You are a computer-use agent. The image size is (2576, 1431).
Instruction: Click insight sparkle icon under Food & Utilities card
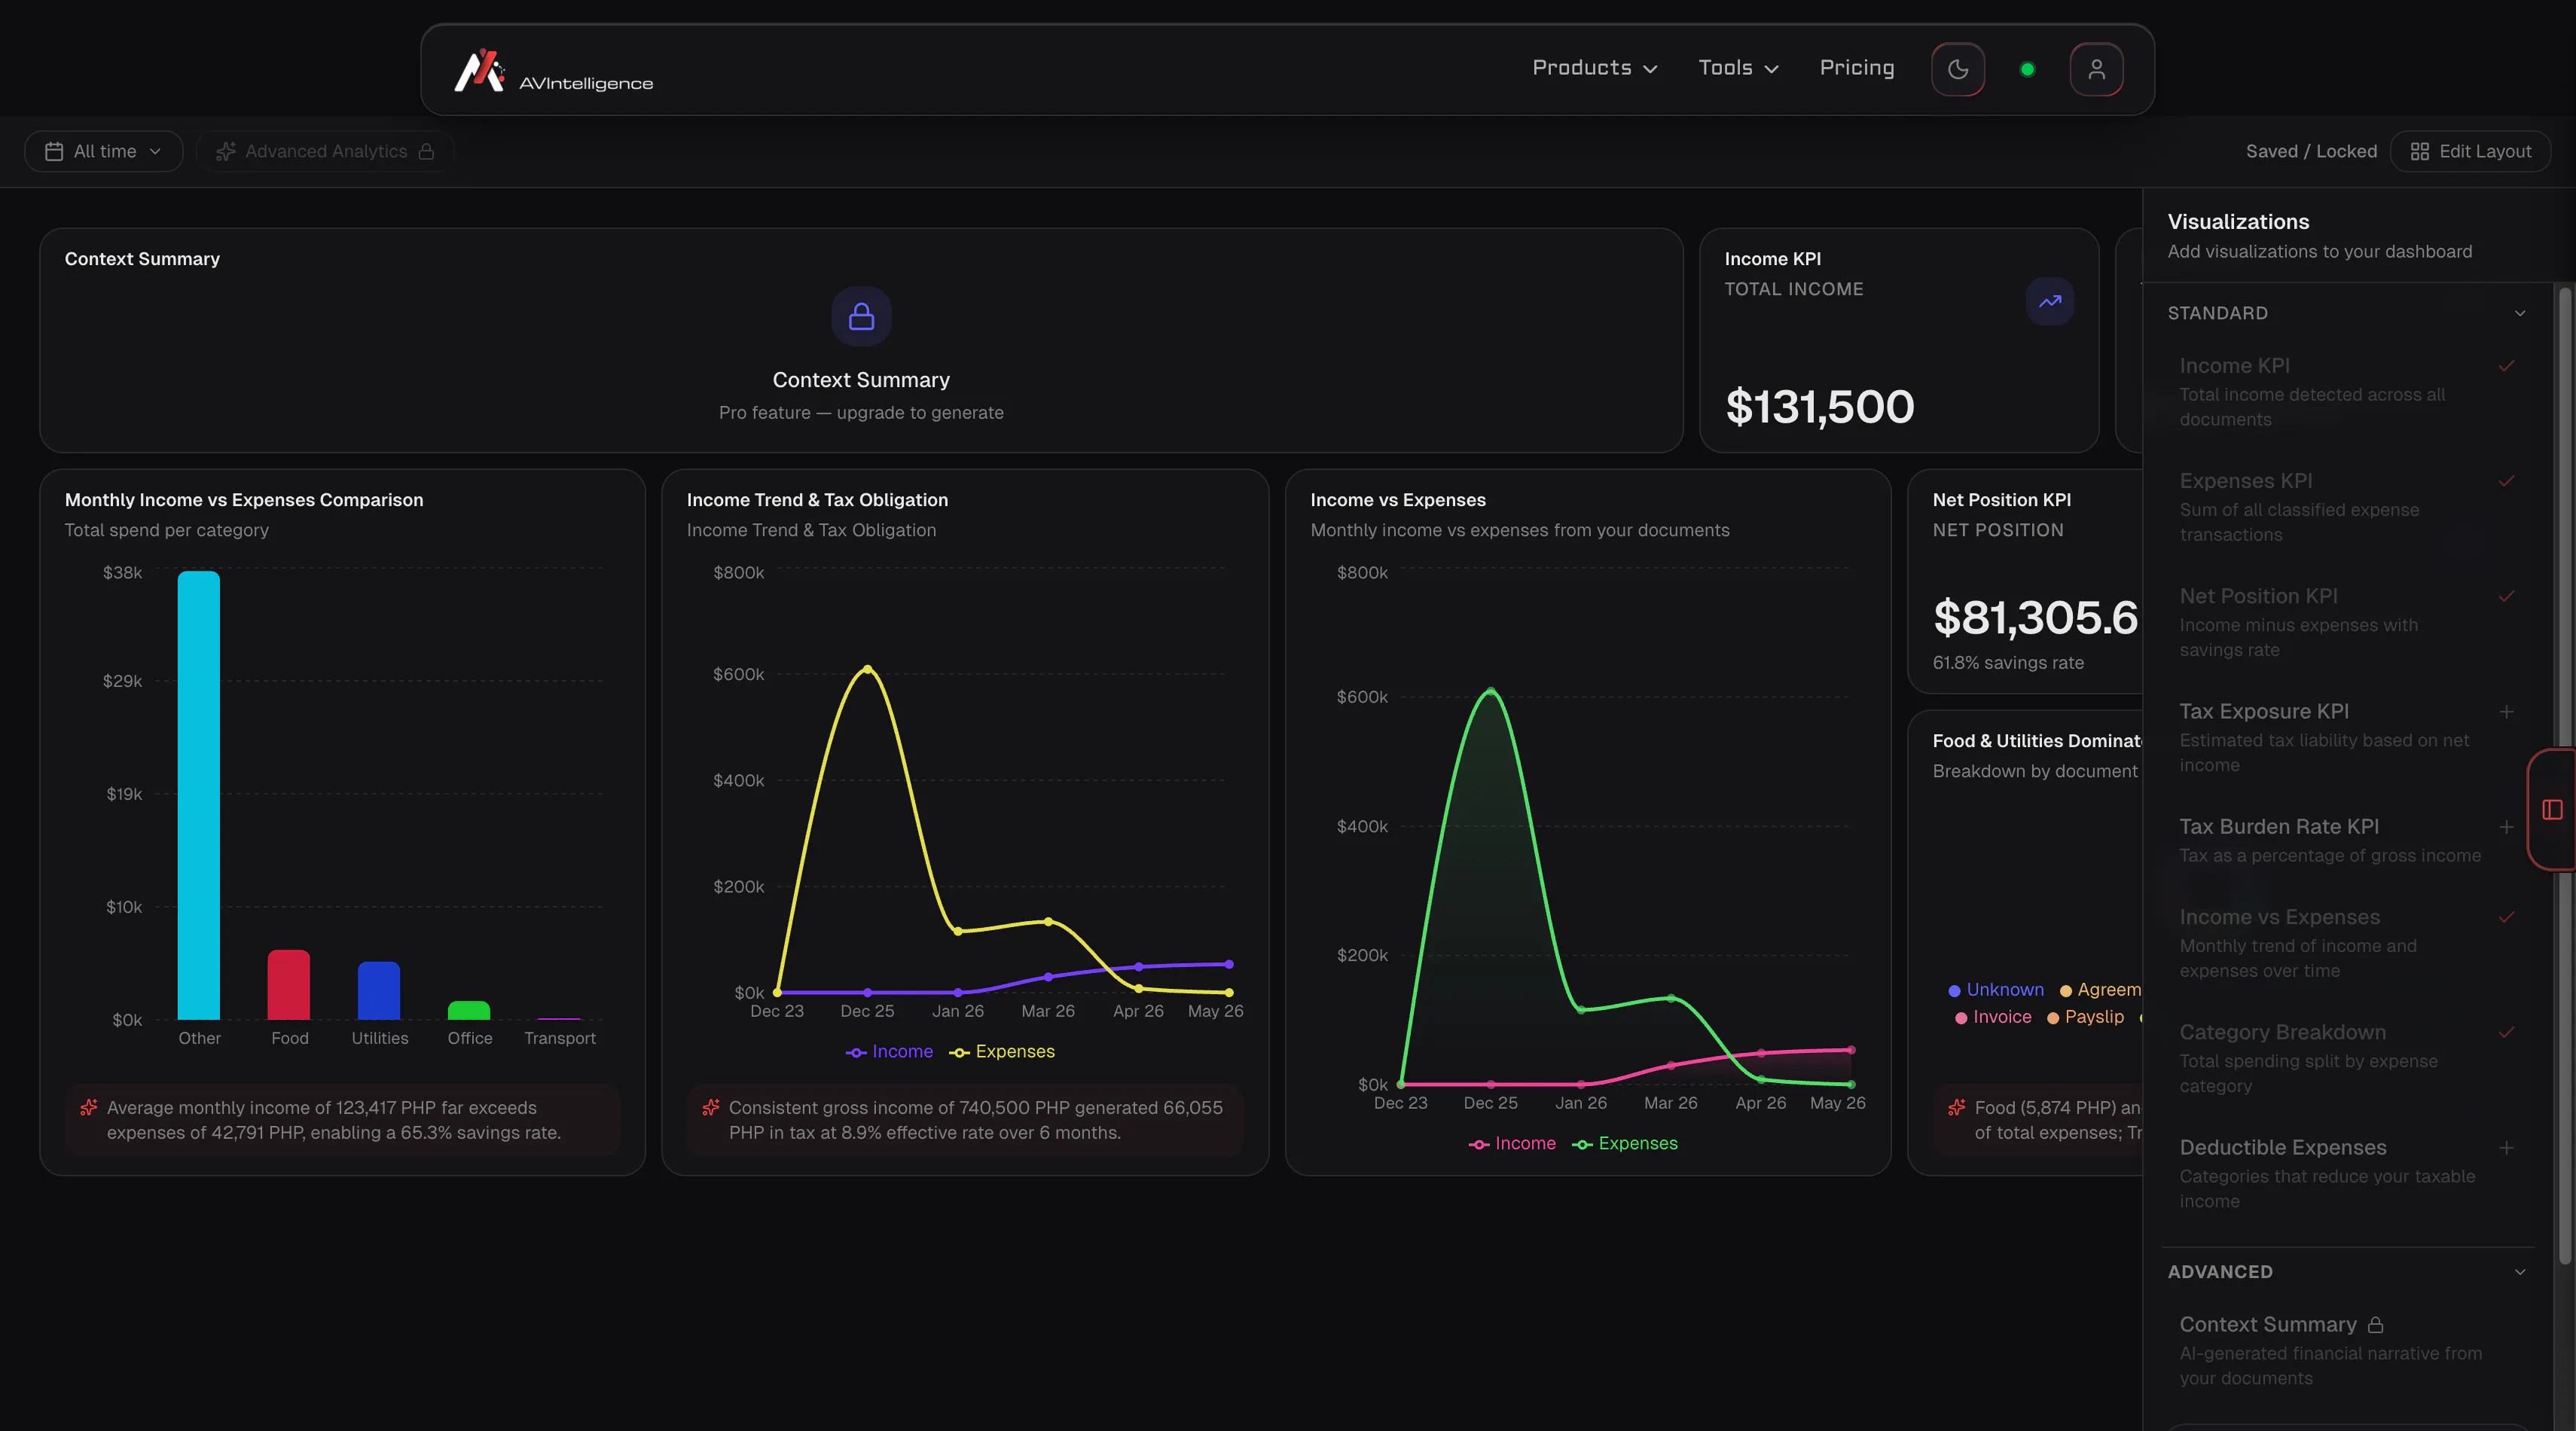[x=1957, y=1107]
